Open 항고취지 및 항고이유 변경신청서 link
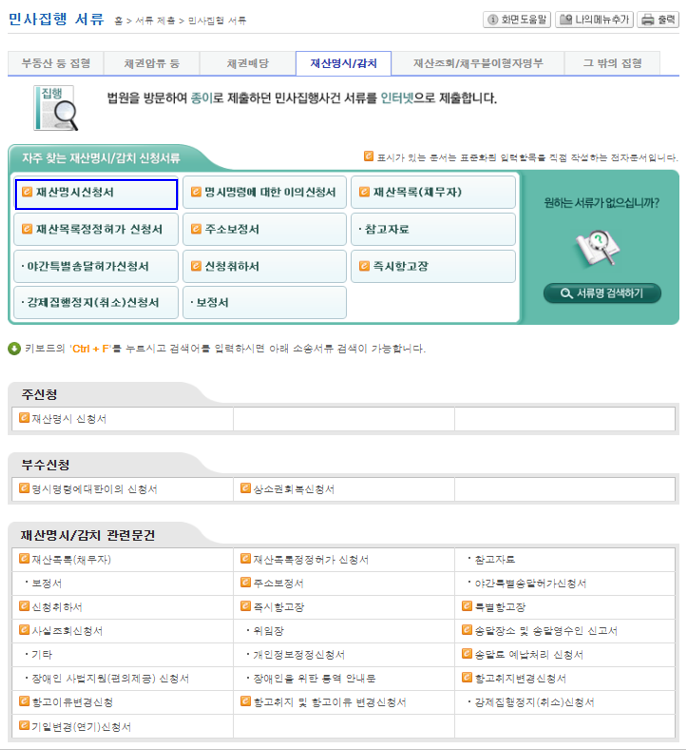 click(x=330, y=703)
